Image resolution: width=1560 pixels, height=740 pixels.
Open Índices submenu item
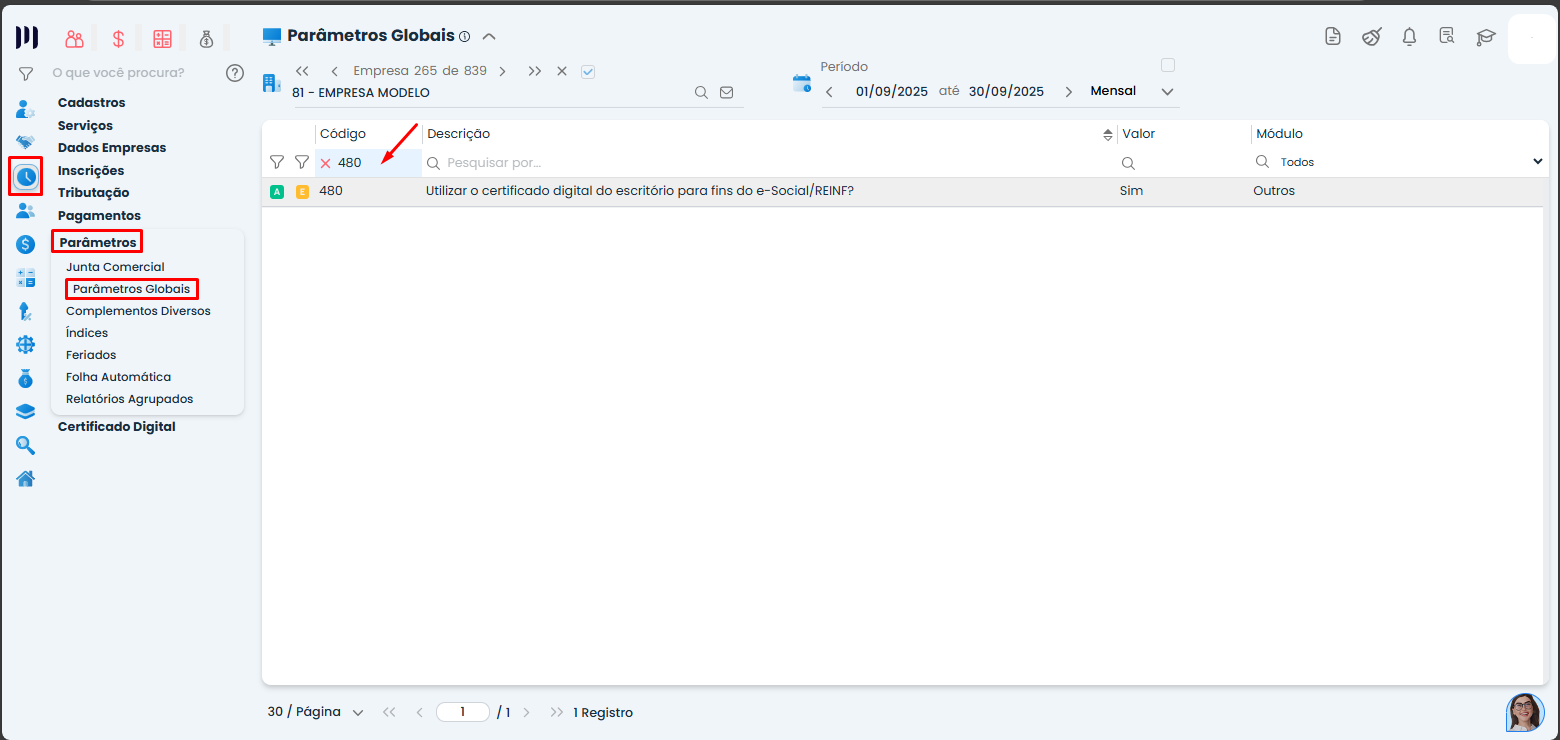pyautogui.click(x=87, y=333)
